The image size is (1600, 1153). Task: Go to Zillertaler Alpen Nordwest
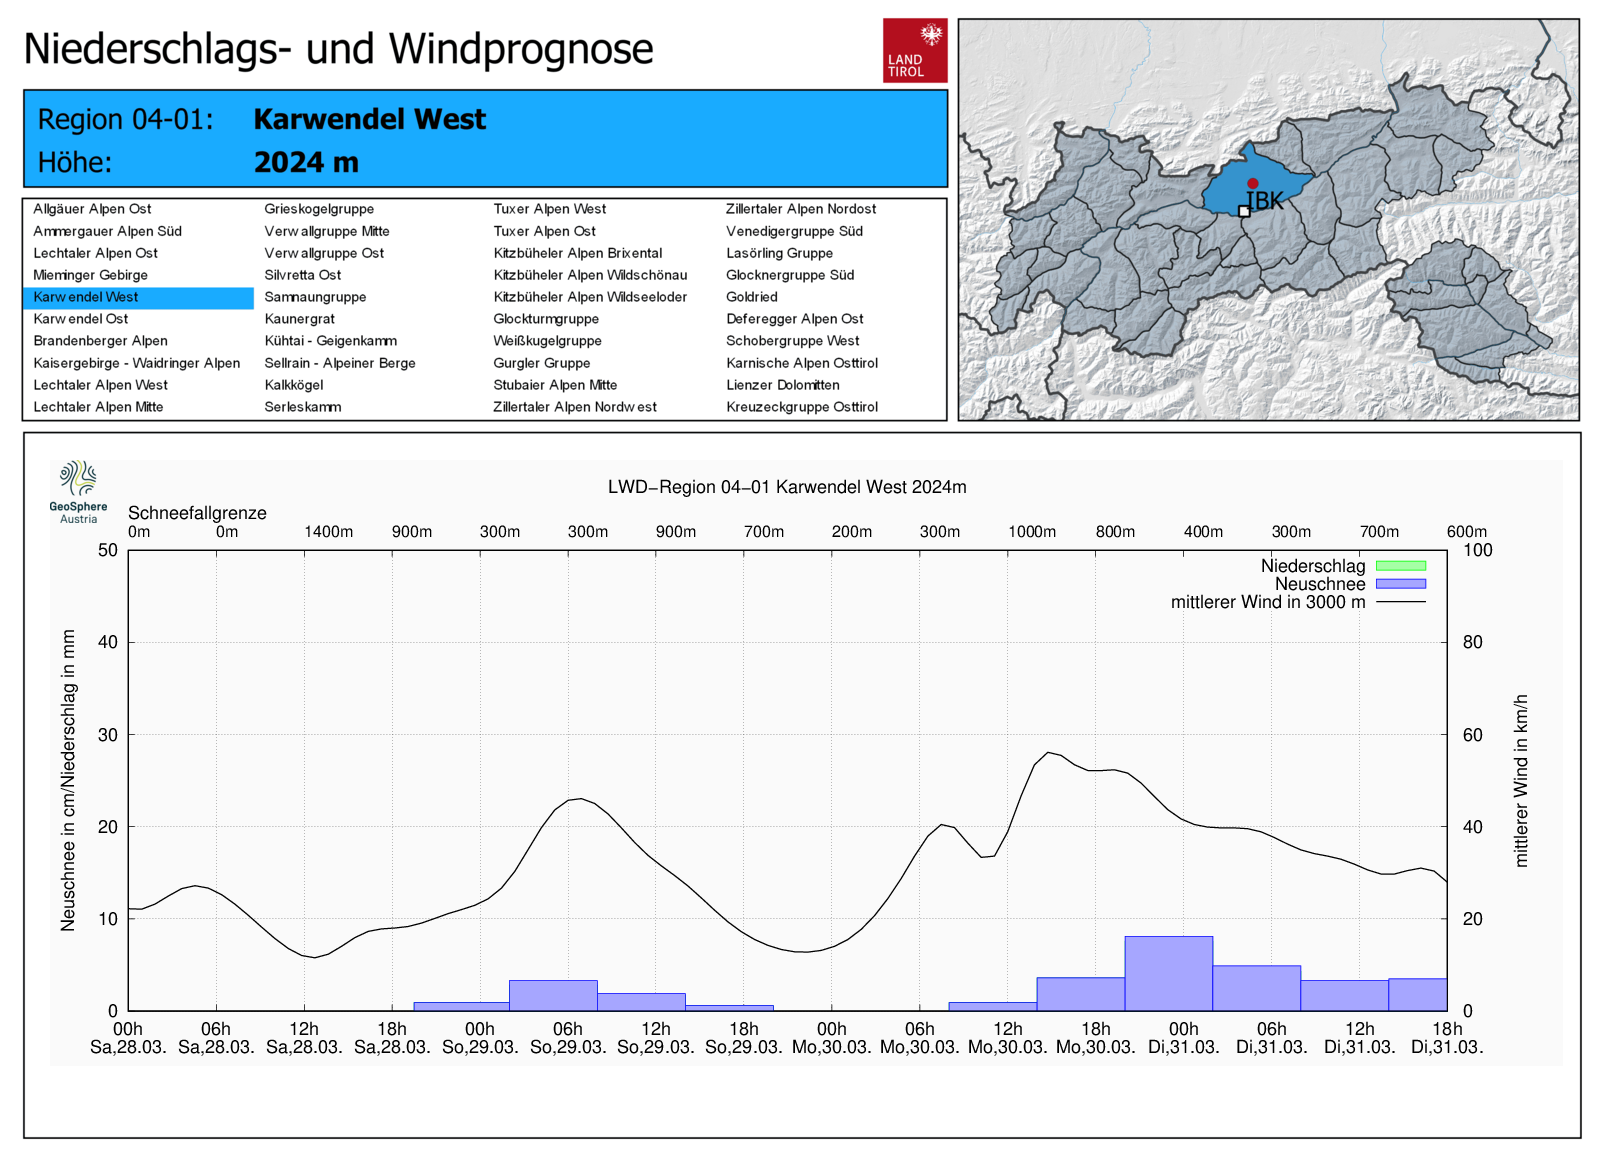(x=575, y=407)
